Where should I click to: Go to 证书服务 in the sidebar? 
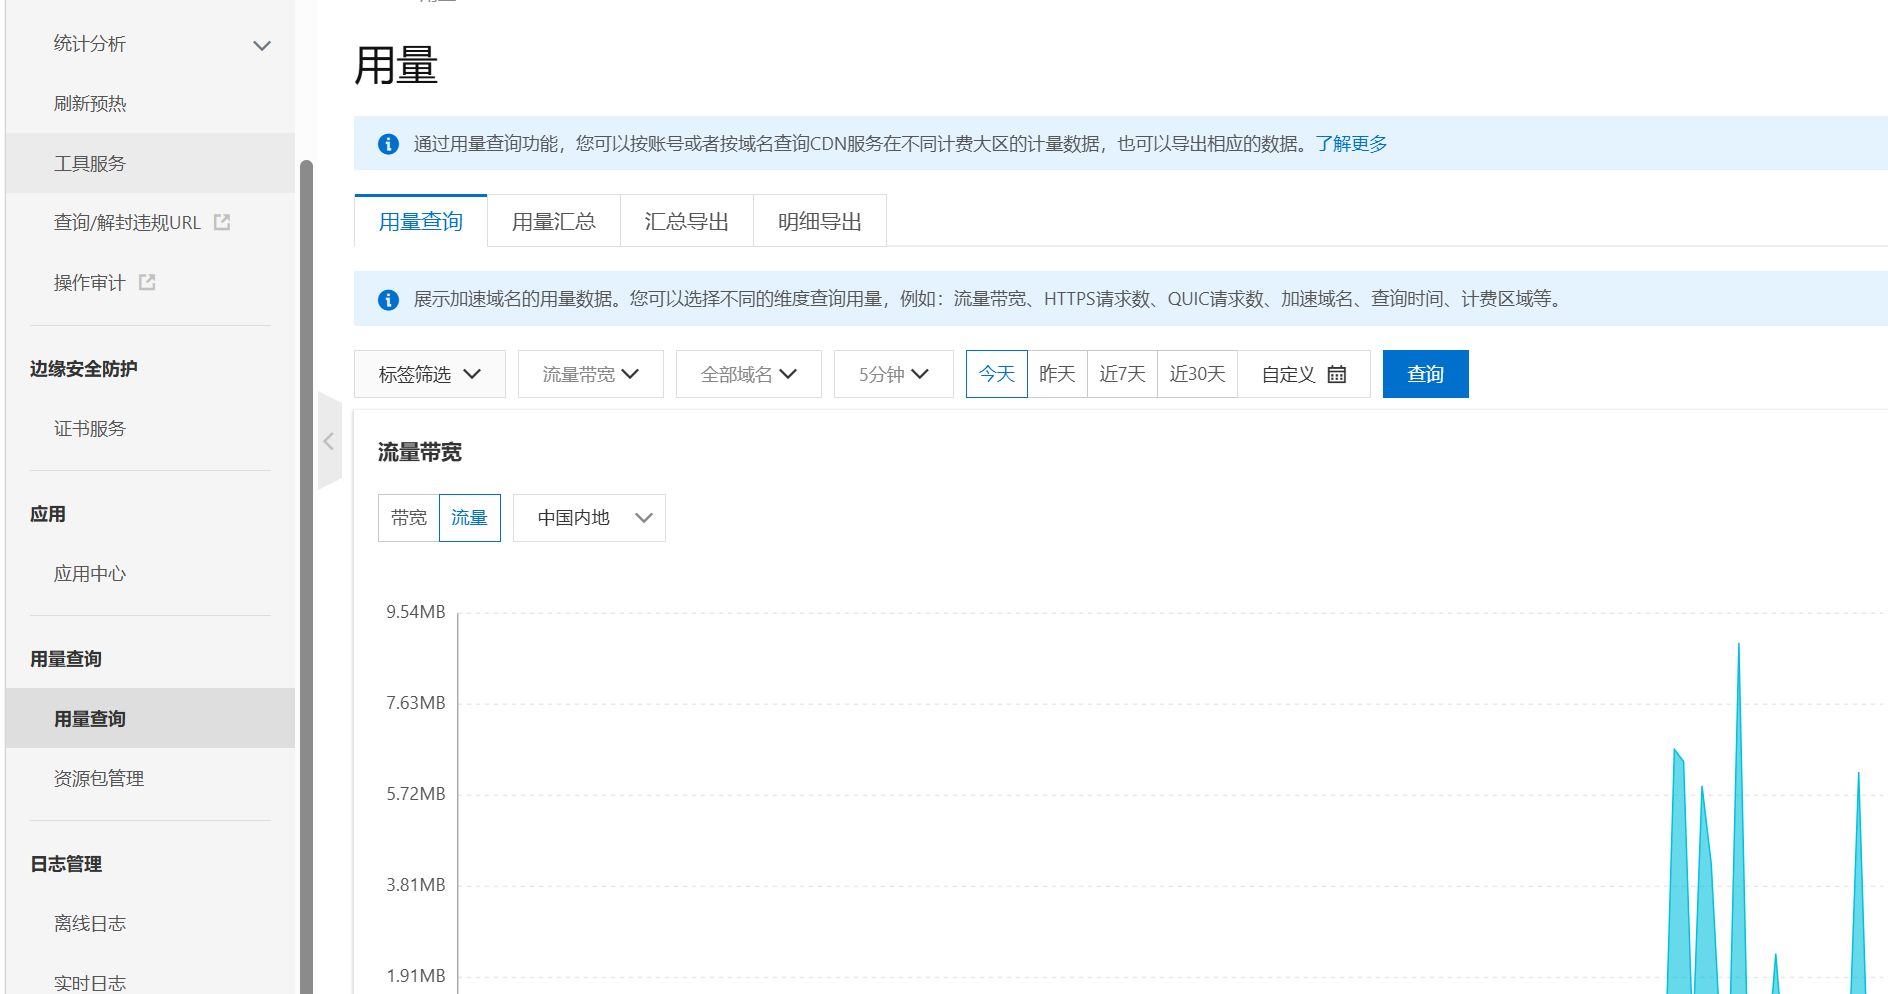click(90, 429)
